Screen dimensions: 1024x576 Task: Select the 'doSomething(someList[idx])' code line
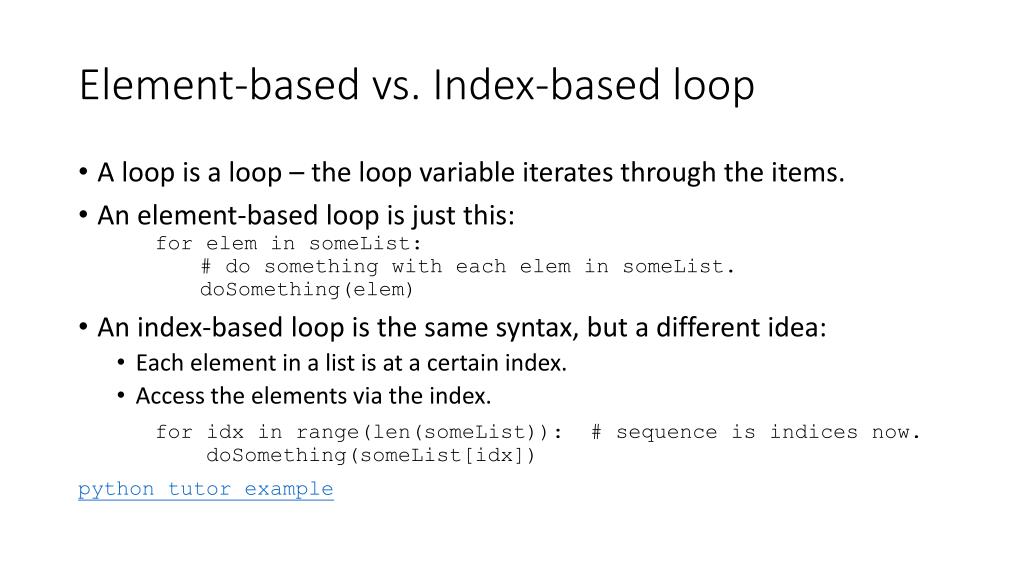[x=371, y=455]
